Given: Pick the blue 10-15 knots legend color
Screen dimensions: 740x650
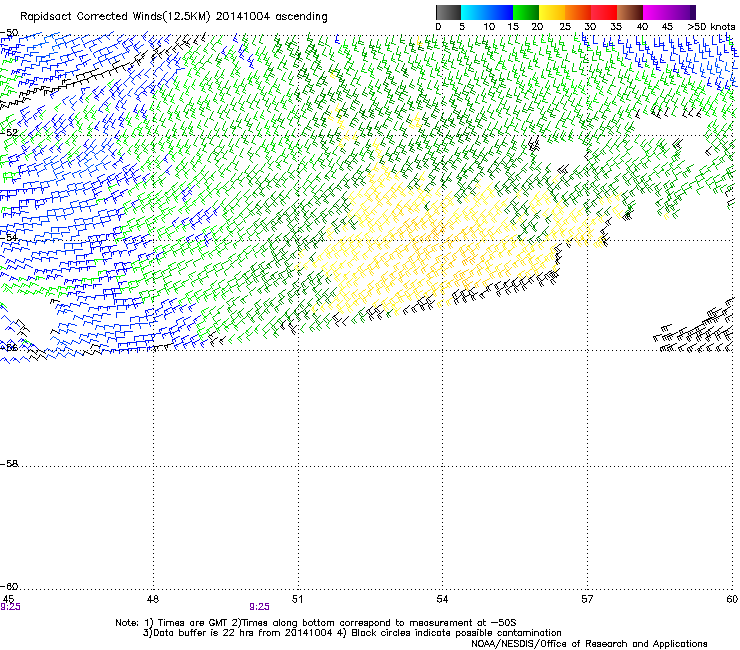Looking at the screenshot, I should click(500, 12).
